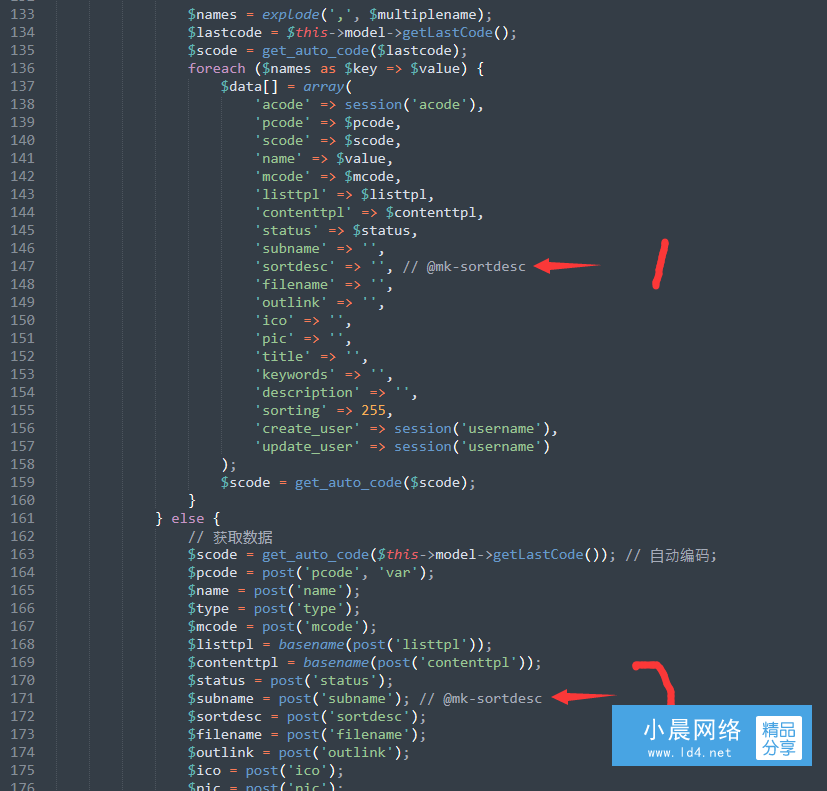Click the 'filename' key on line 148
The width and height of the screenshot is (827, 791).
[295, 284]
